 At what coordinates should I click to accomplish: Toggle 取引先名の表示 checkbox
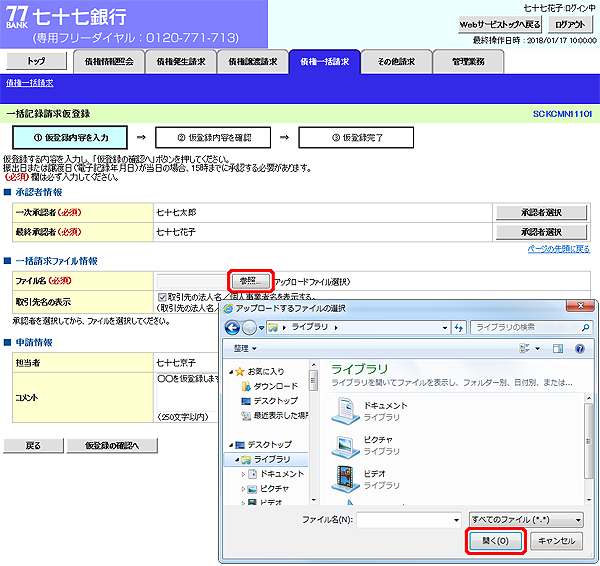tap(162, 297)
